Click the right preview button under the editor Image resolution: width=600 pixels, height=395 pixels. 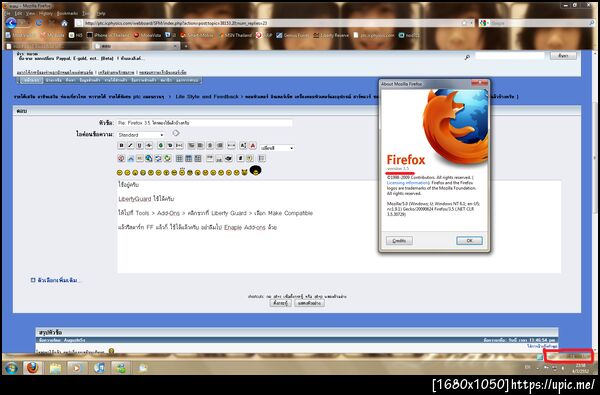pyautogui.click(x=310, y=303)
